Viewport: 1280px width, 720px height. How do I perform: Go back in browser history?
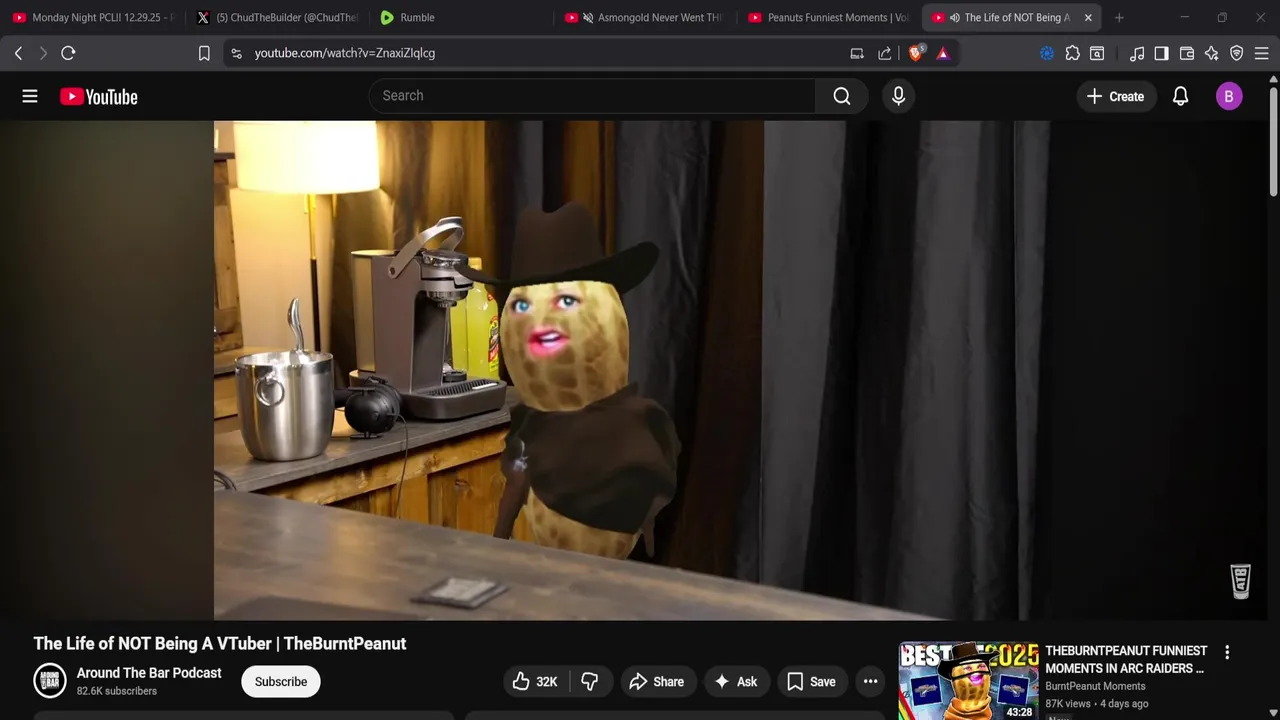[18, 53]
